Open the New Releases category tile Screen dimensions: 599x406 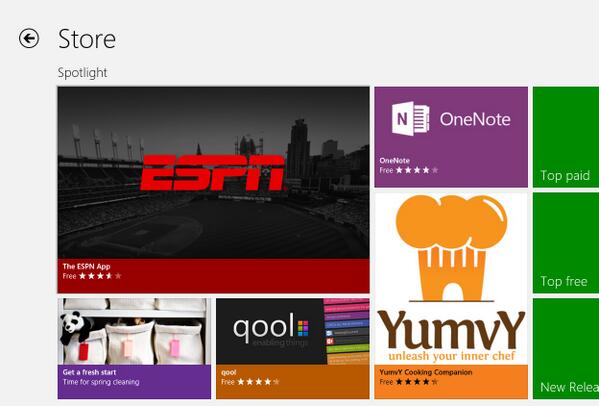point(566,349)
